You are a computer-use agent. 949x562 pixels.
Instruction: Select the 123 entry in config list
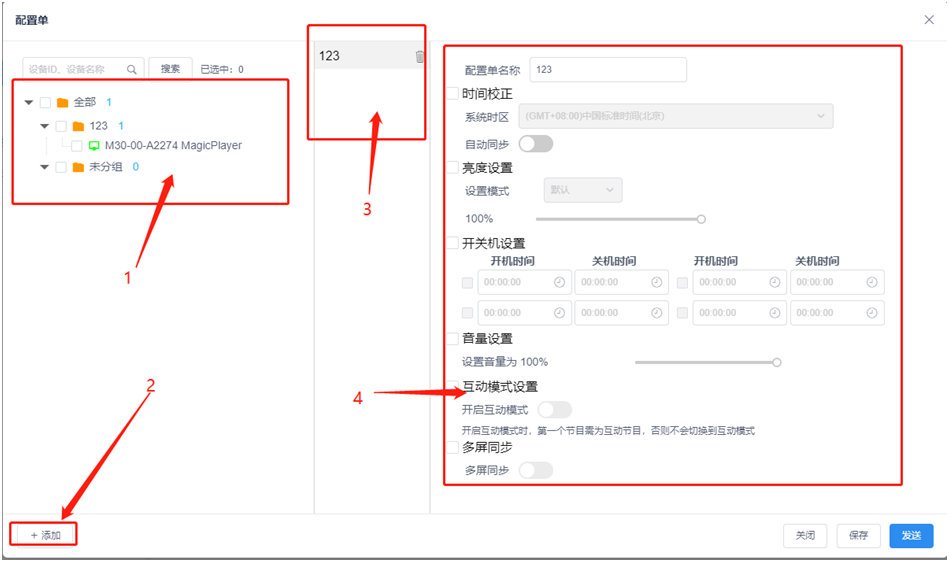click(x=360, y=57)
